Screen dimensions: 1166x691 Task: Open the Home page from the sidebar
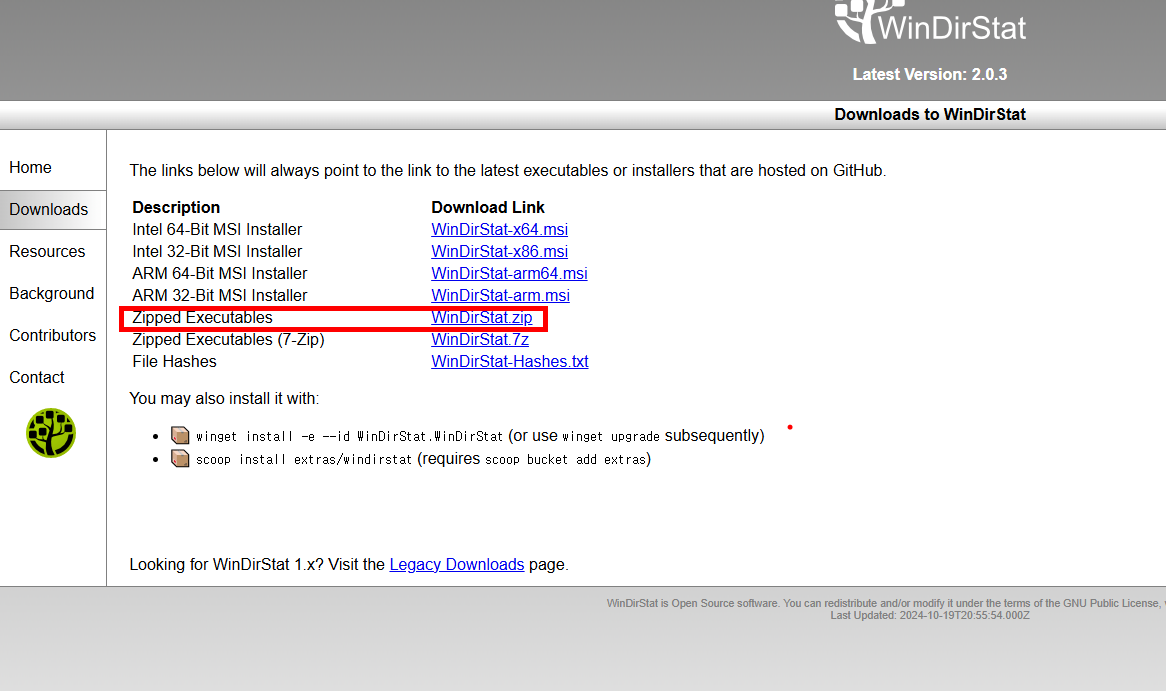pyautogui.click(x=30, y=167)
